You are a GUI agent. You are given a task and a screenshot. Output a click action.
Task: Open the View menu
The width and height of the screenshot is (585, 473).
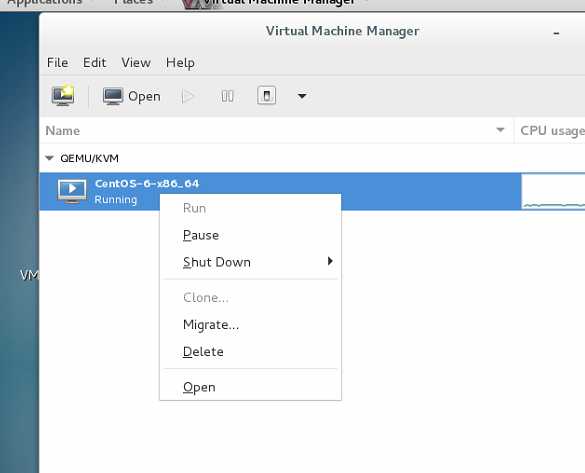point(136,63)
